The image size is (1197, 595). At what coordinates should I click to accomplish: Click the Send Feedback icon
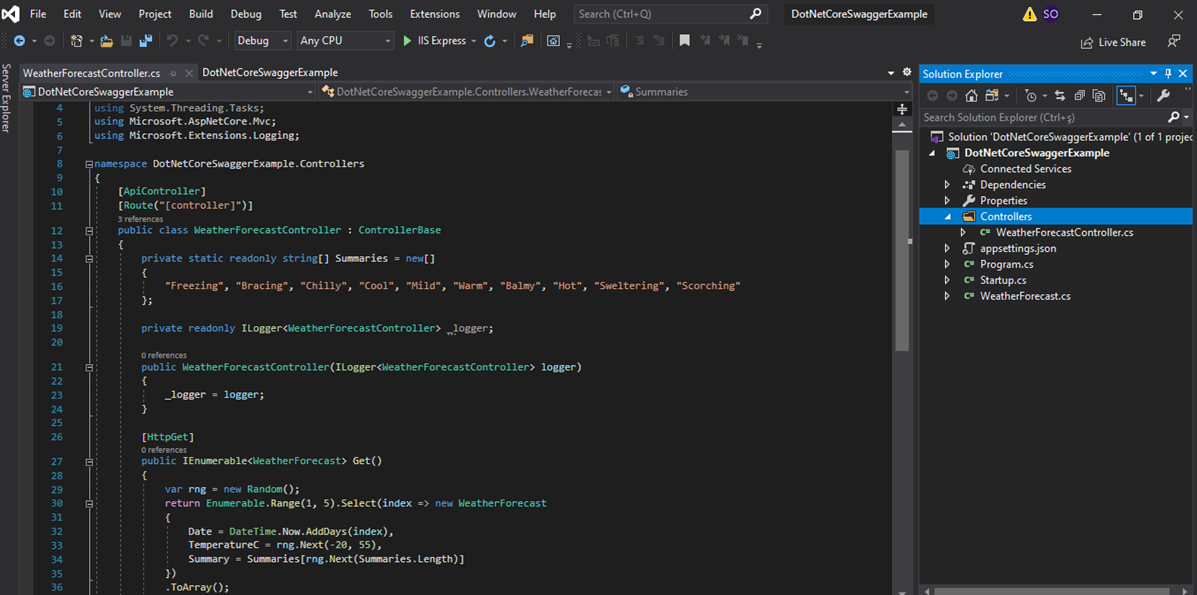[x=1174, y=40]
